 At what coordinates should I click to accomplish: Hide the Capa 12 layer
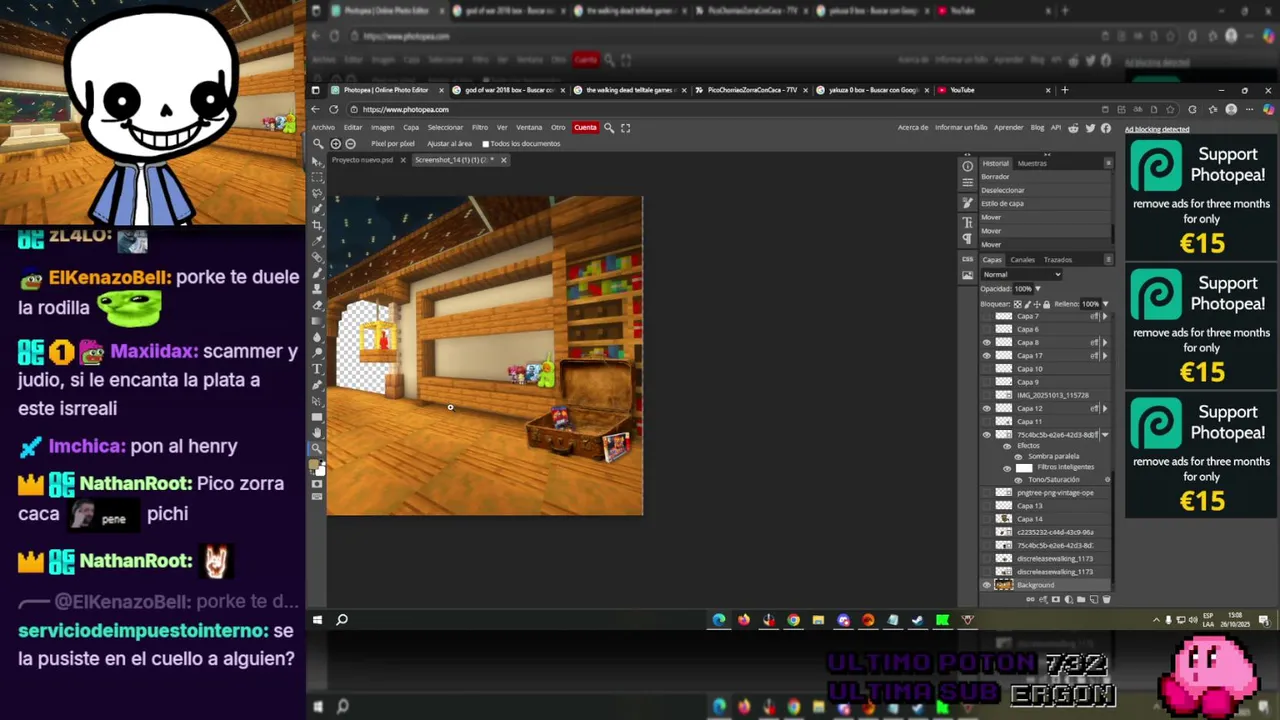[987, 409]
